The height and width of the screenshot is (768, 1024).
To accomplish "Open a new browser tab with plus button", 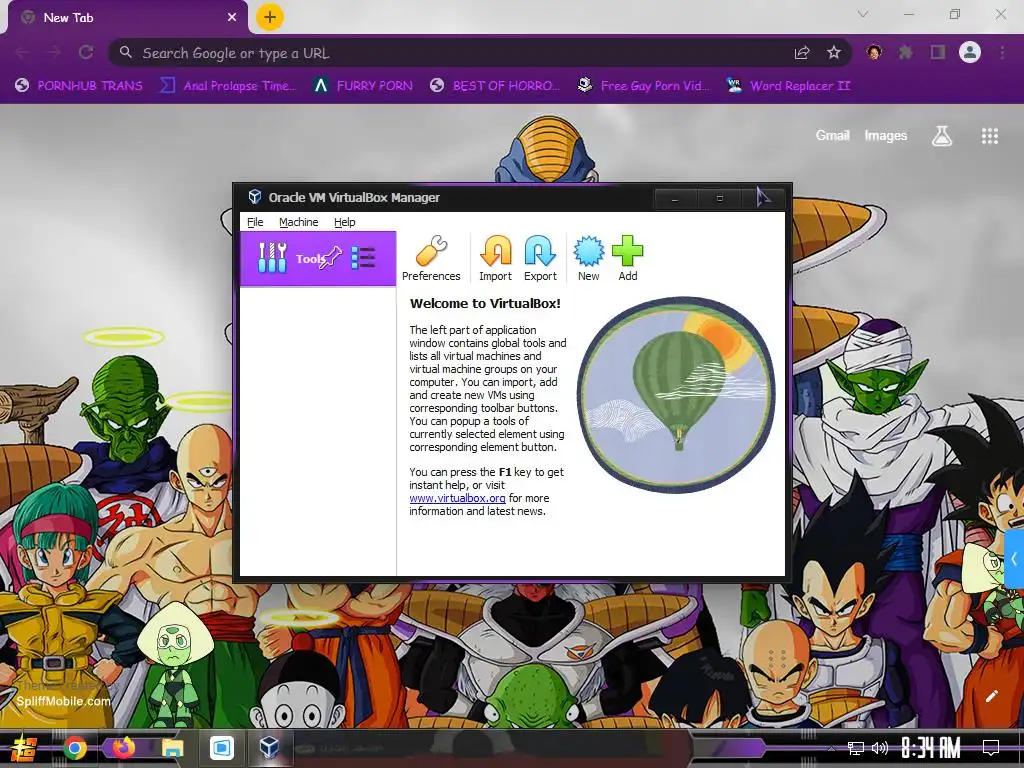I will pyautogui.click(x=270, y=17).
